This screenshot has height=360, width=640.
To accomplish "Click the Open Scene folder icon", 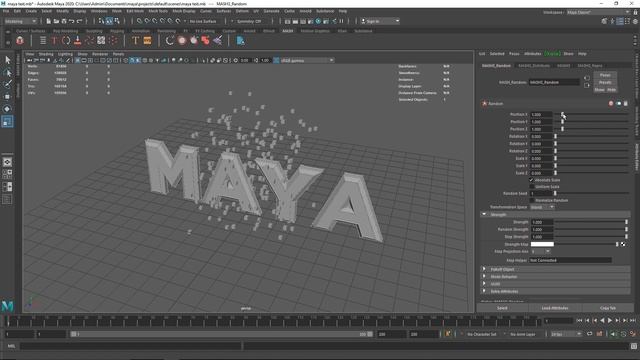I will (56, 21).
